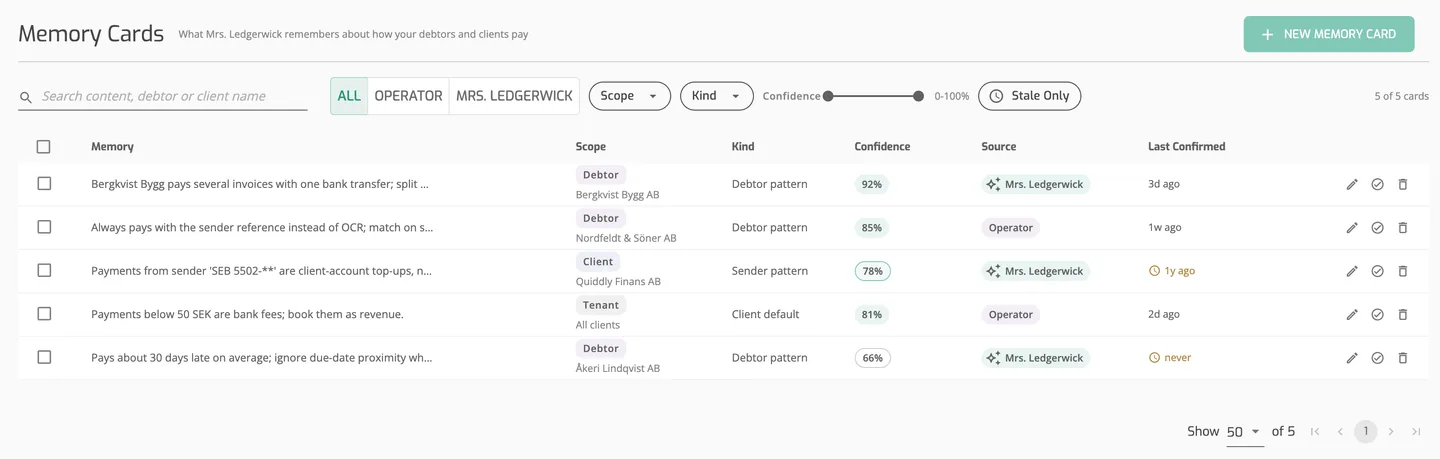
Task: Edit the Åkeri Lindqvist memory card
Action: pyautogui.click(x=1352, y=357)
